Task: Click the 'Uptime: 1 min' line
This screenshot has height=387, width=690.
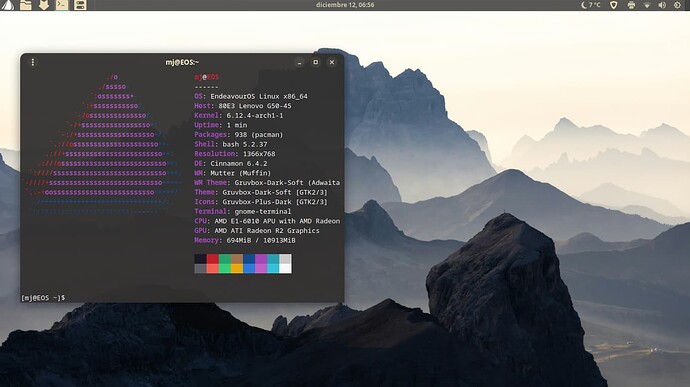Action: point(220,125)
